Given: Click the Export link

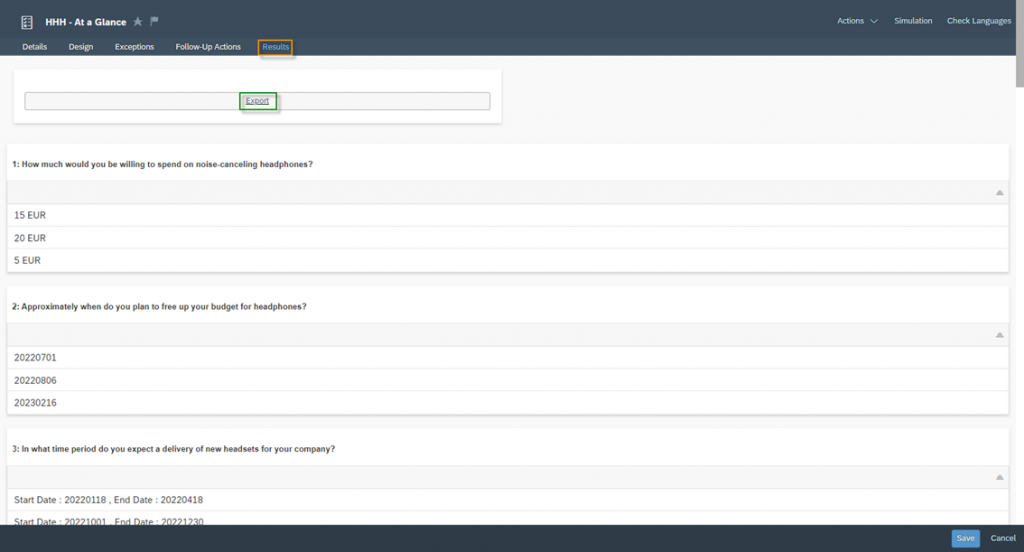Looking at the screenshot, I should click(x=257, y=101).
